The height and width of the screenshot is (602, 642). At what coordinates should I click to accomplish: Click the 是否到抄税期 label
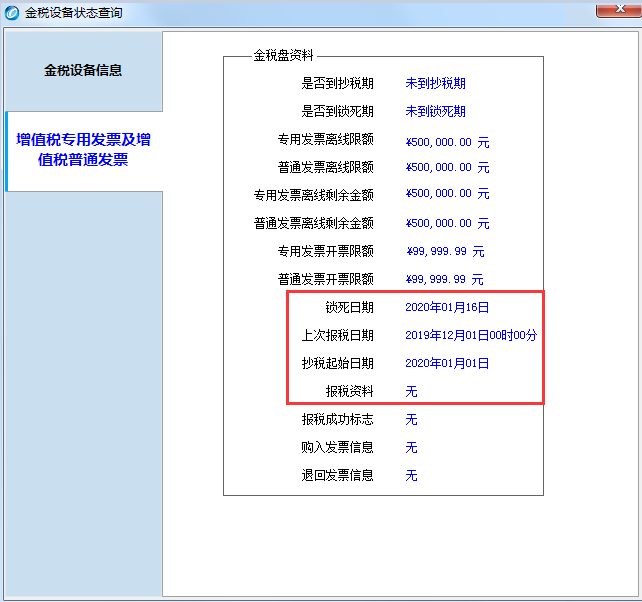pos(337,84)
